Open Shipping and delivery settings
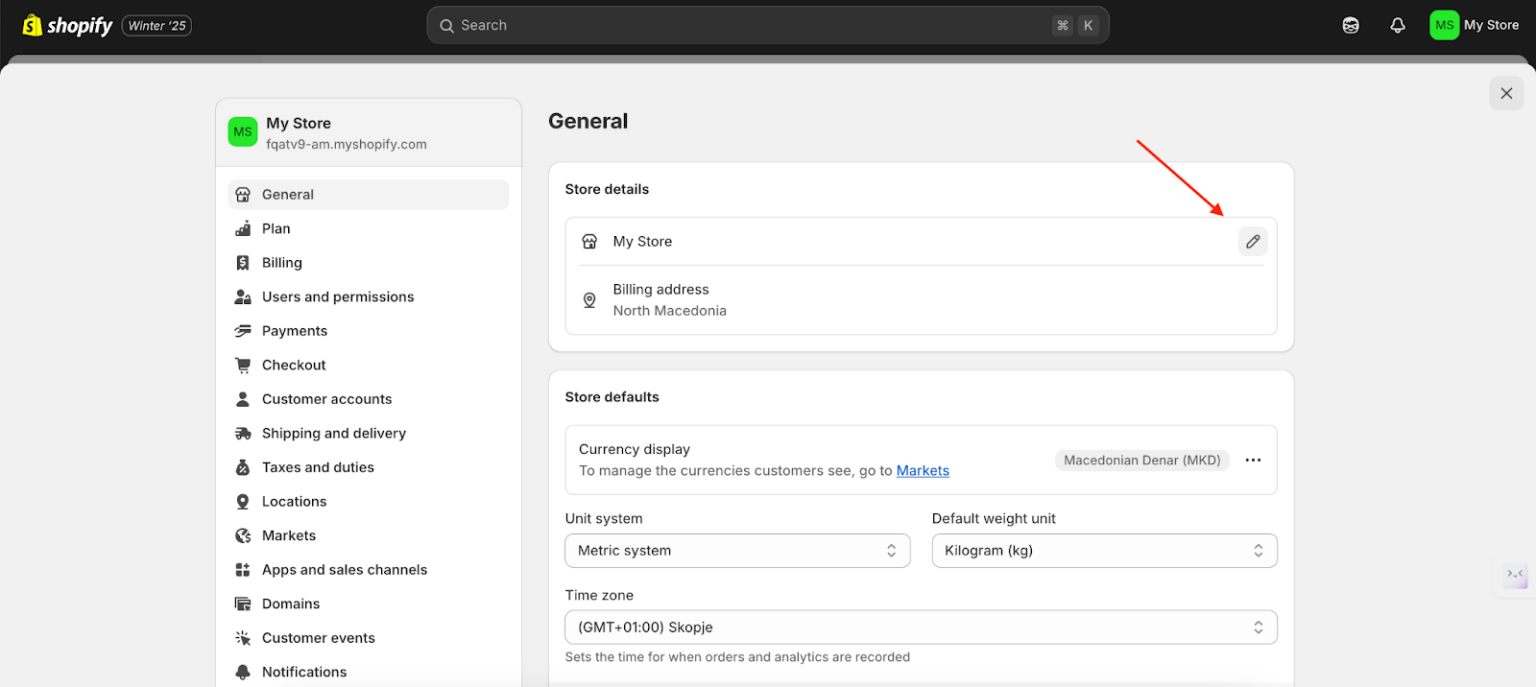Screen dimensions: 1536x687 [x=333, y=433]
